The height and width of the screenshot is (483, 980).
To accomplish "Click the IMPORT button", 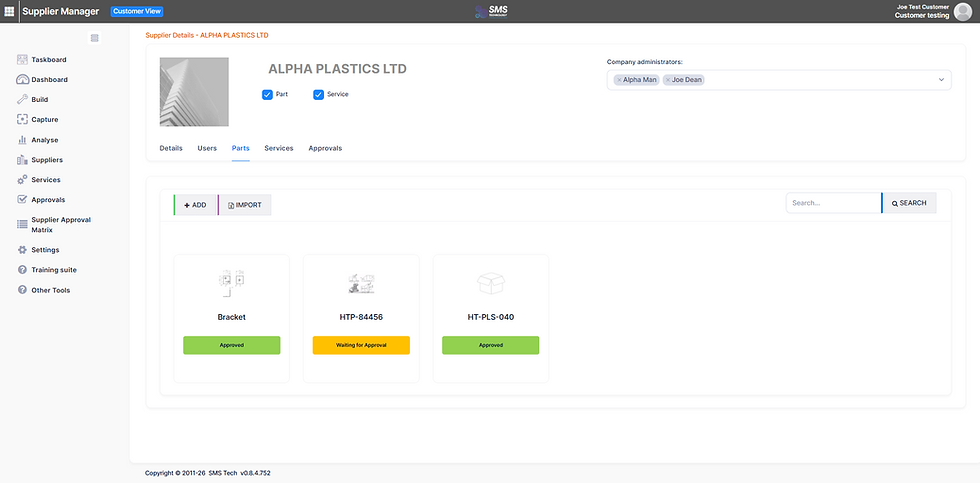I will (244, 205).
